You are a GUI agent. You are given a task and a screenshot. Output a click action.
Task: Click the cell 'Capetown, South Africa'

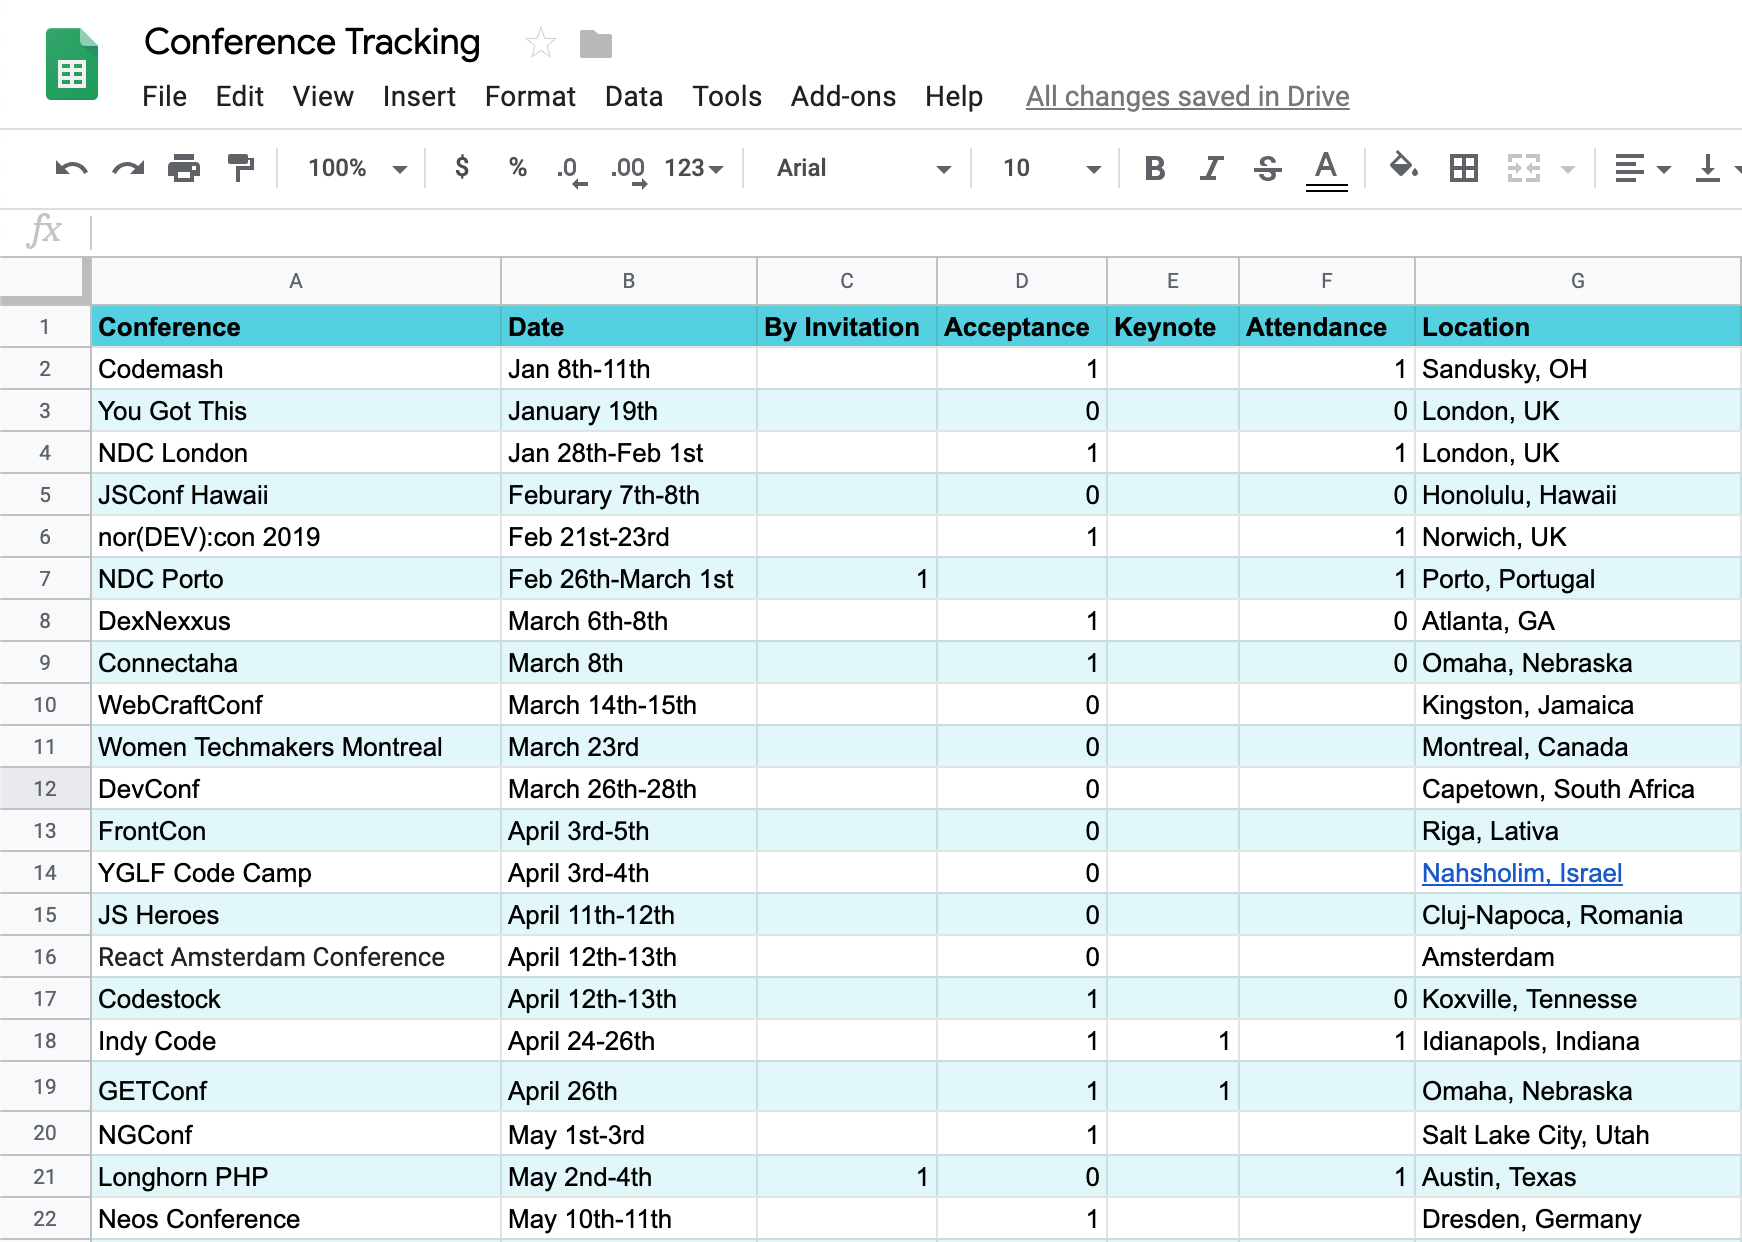1578,789
